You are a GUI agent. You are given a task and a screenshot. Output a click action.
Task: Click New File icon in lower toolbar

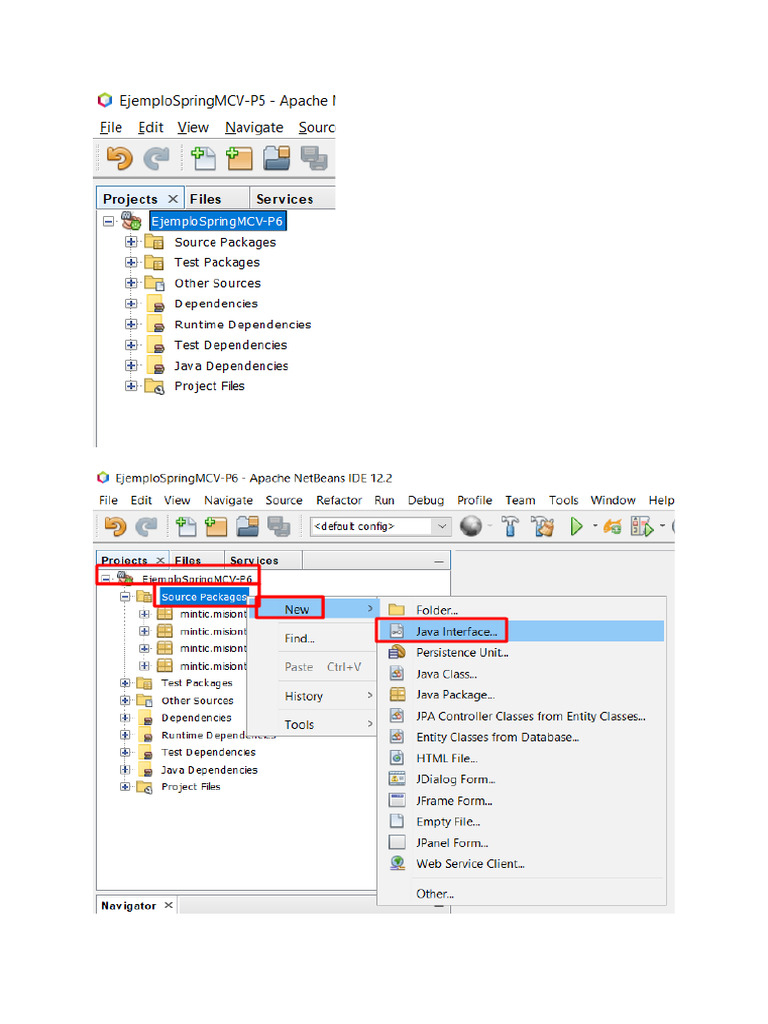coord(185,526)
